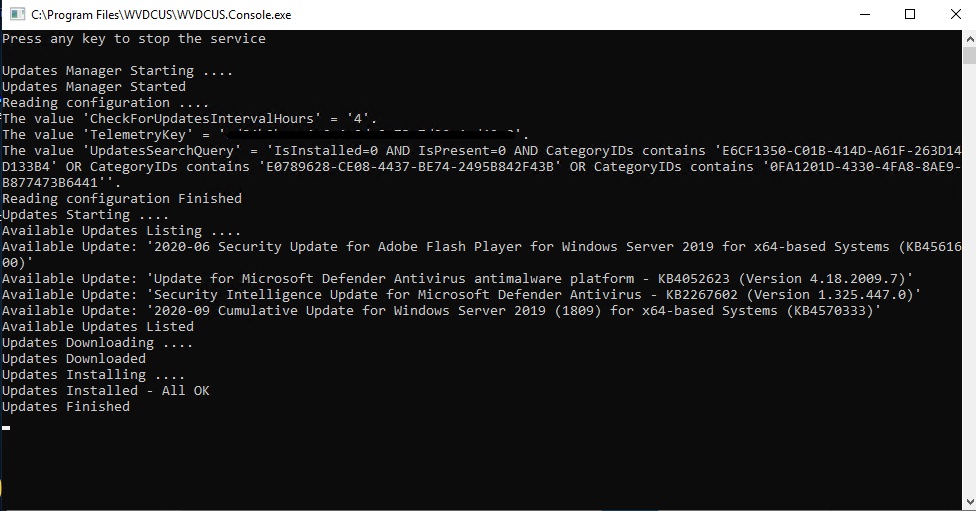Click the Defender antimalware platform update line

tap(458, 279)
